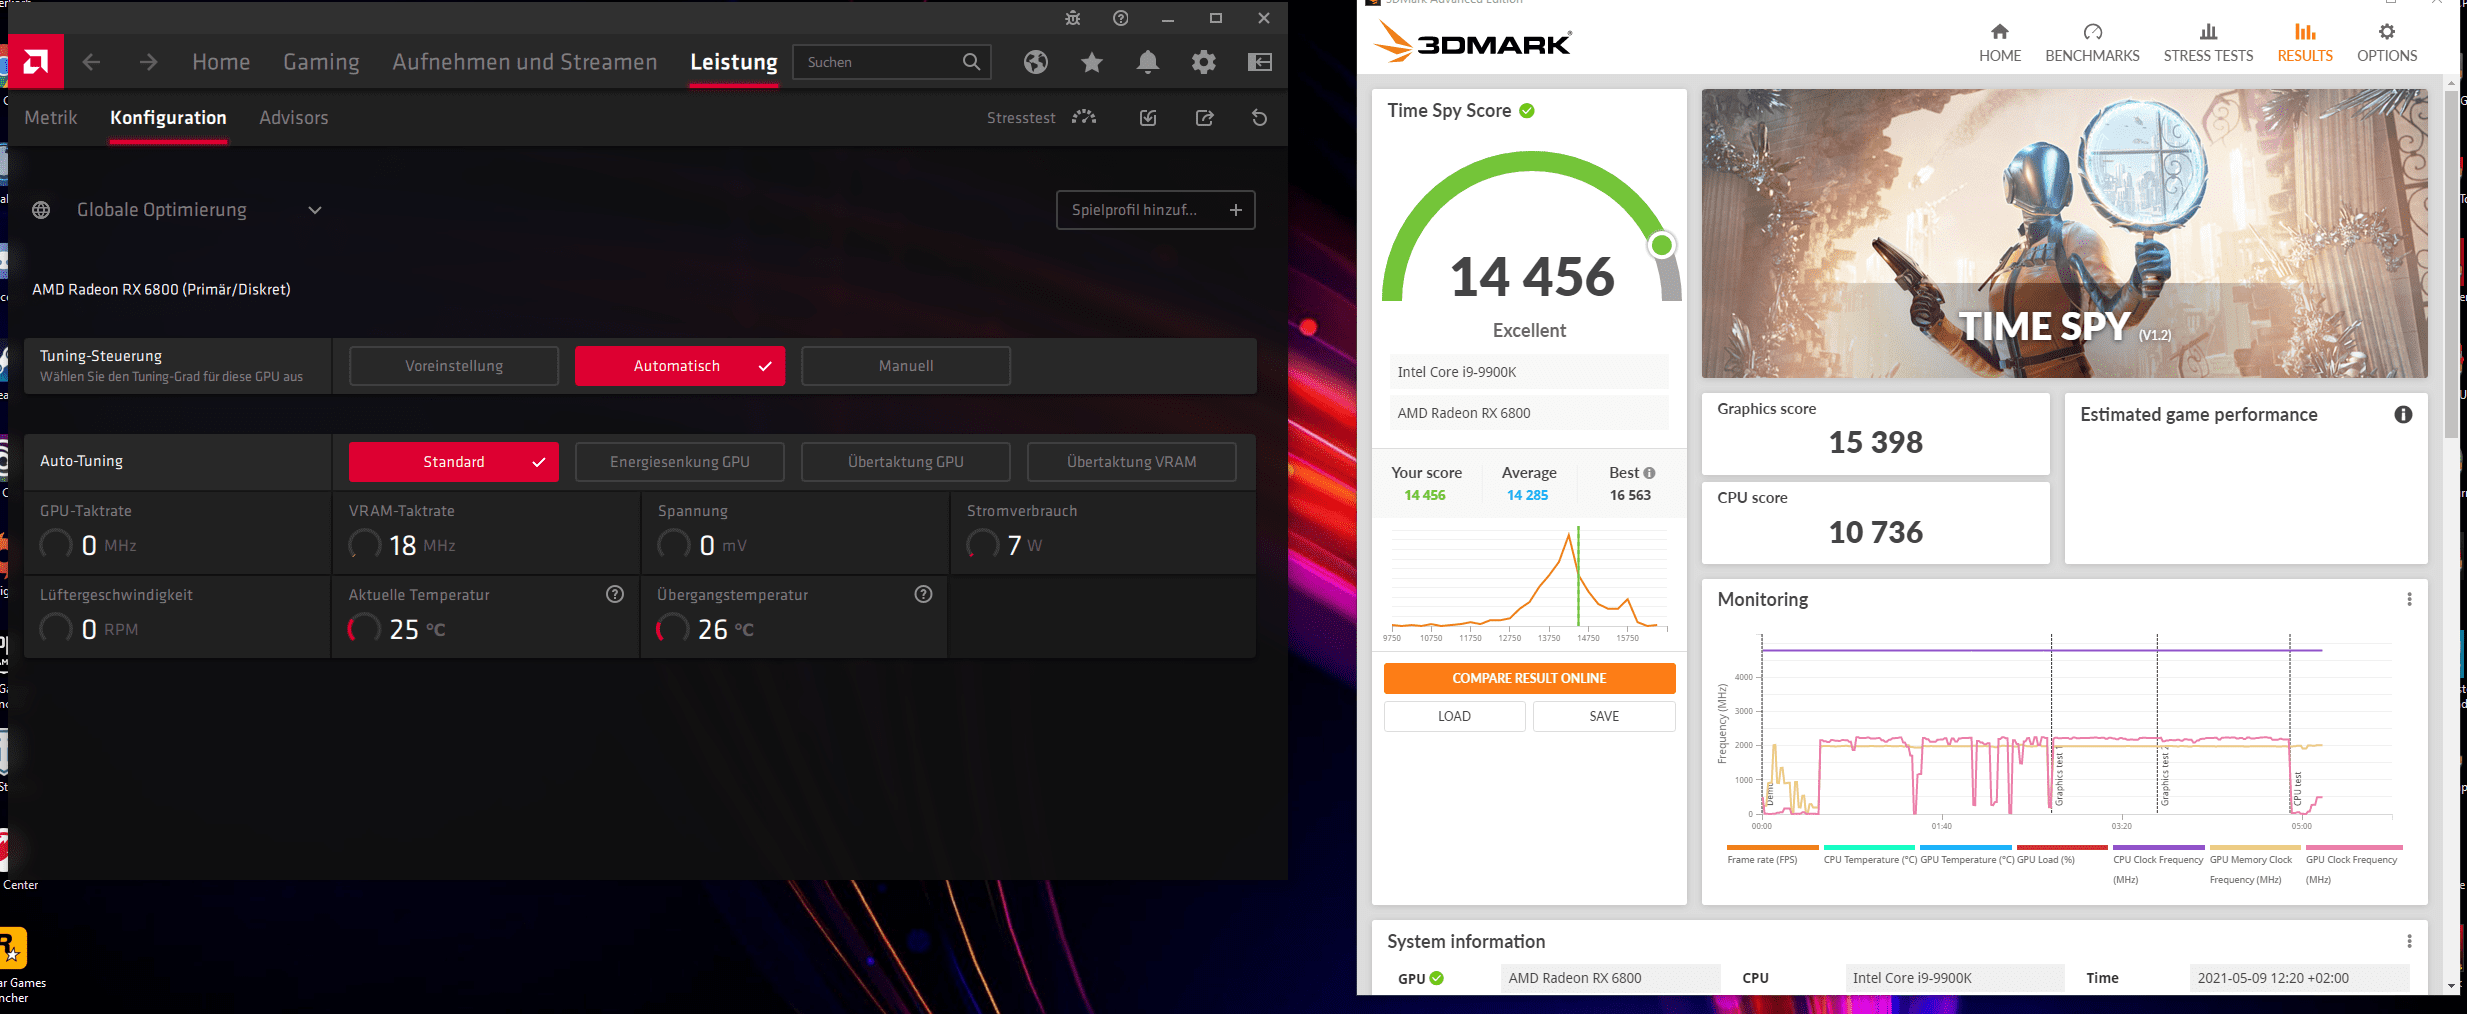The height and width of the screenshot is (1014, 2467).
Task: Open help for Übergangstemperatur
Action: [x=924, y=594]
